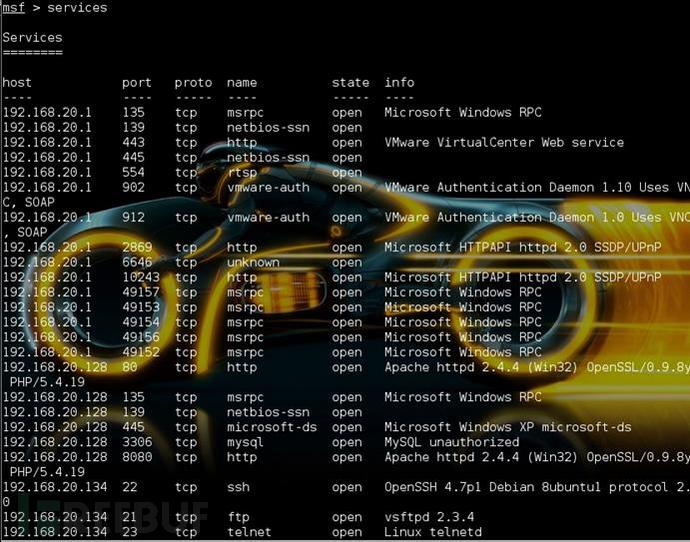The height and width of the screenshot is (542, 690).
Task: Click 'VMware VirtualCenter Web service' info text
Action: pos(504,143)
